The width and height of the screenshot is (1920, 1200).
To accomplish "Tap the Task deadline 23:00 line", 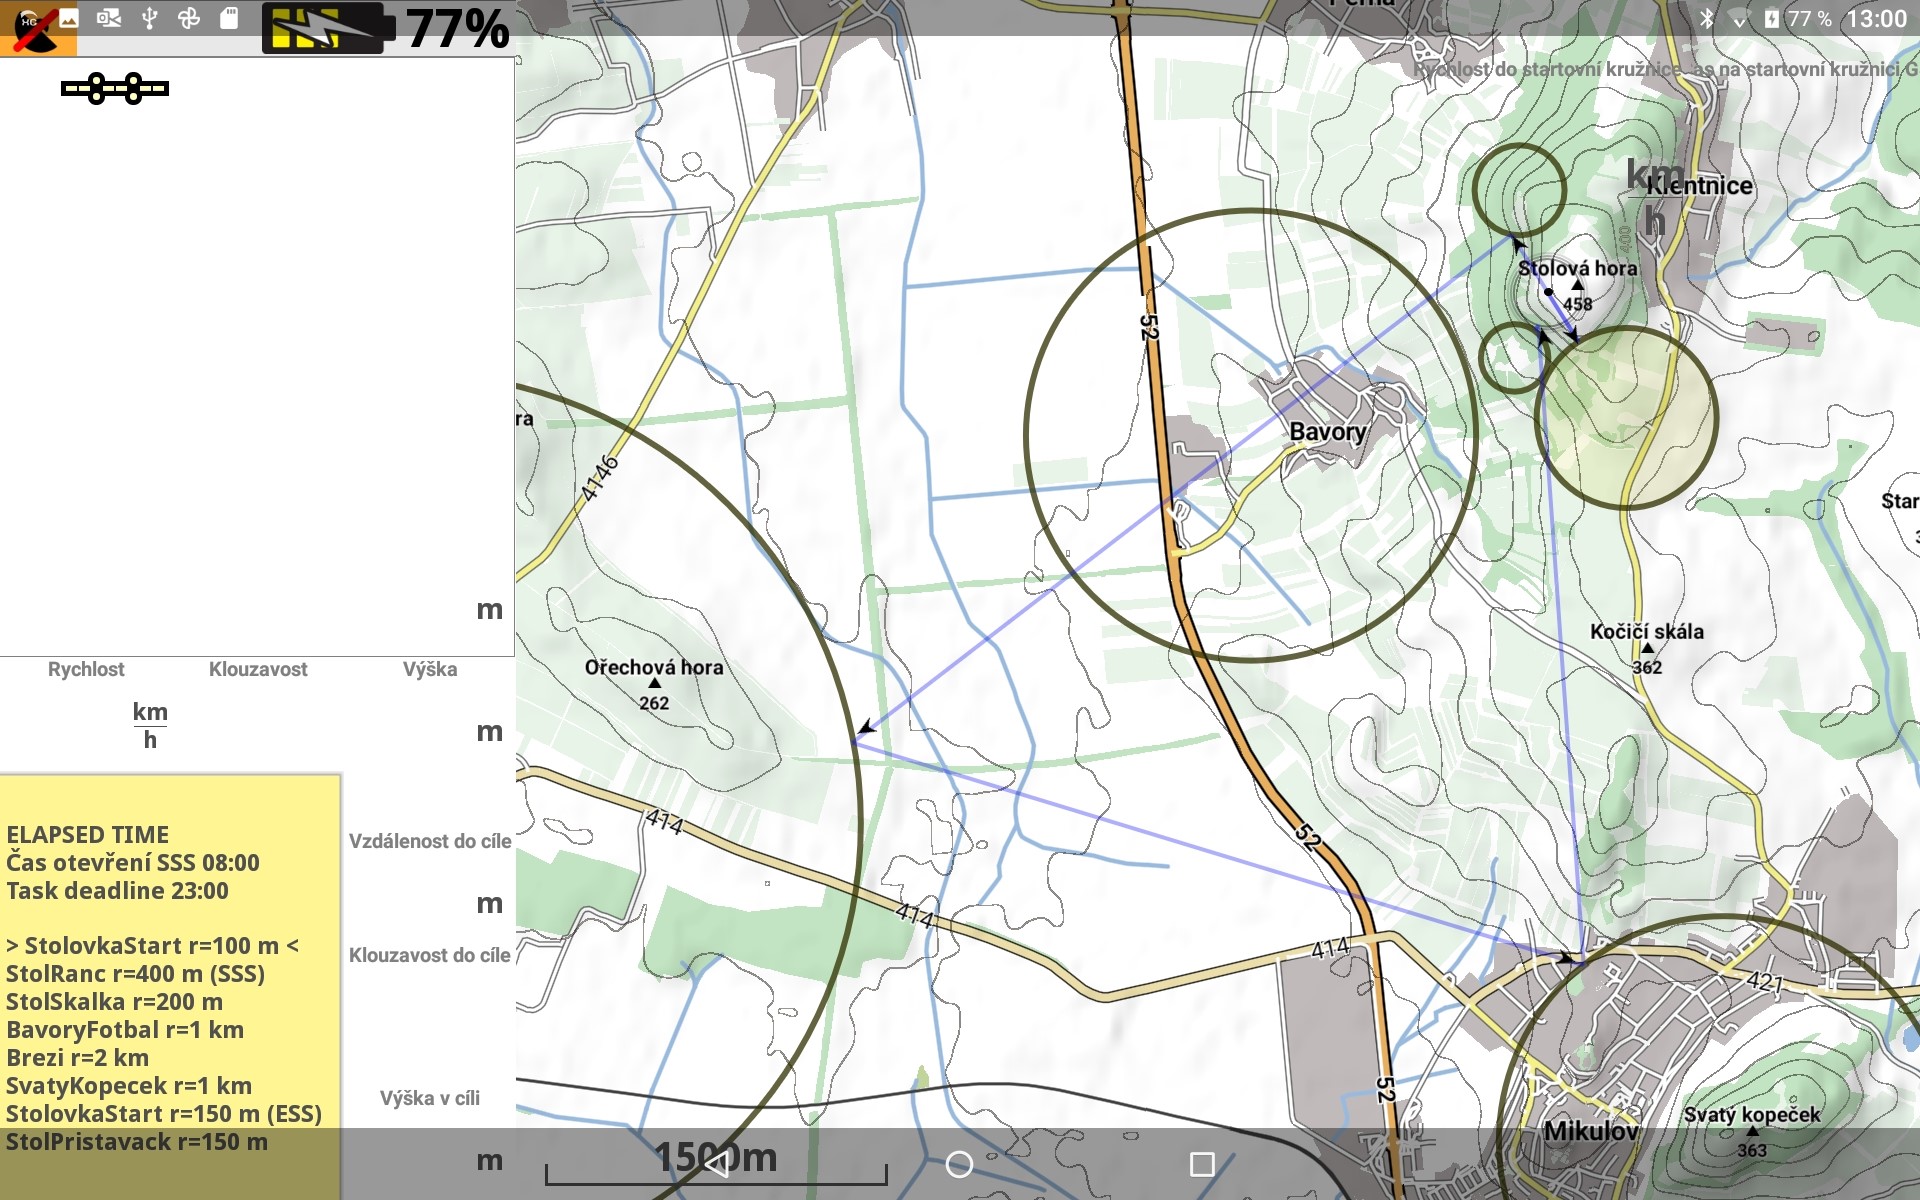I will click(117, 891).
